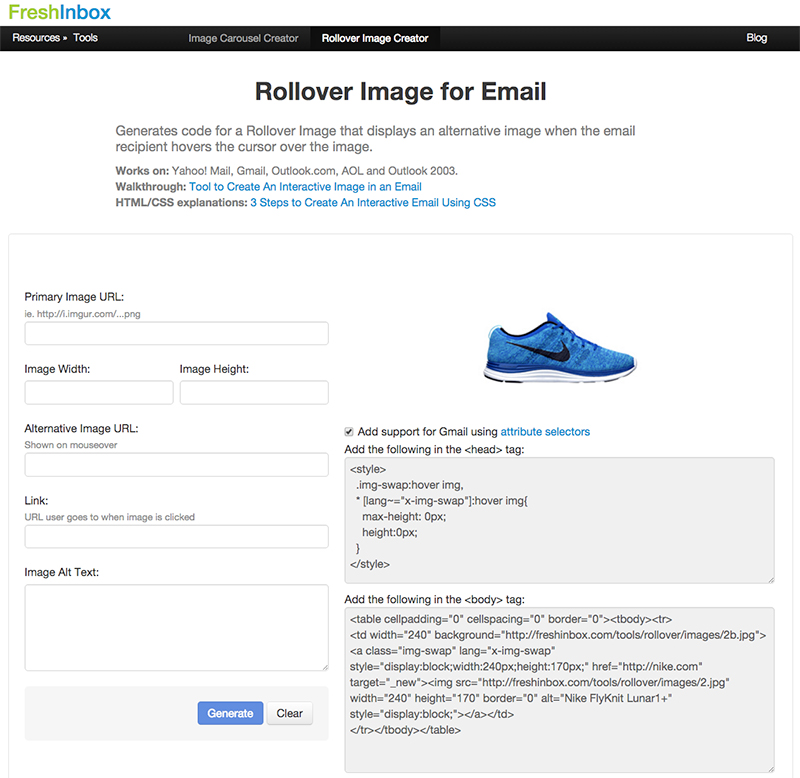This screenshot has height=778, width=800.
Task: Click 'Add the following in the <head> tag:' text
Action: (x=434, y=449)
